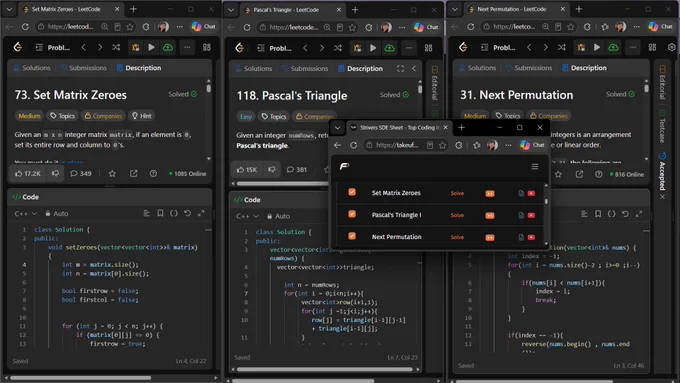Submit solution in Pascal's Triangle window
This screenshot has width=680, height=383.
click(x=389, y=48)
